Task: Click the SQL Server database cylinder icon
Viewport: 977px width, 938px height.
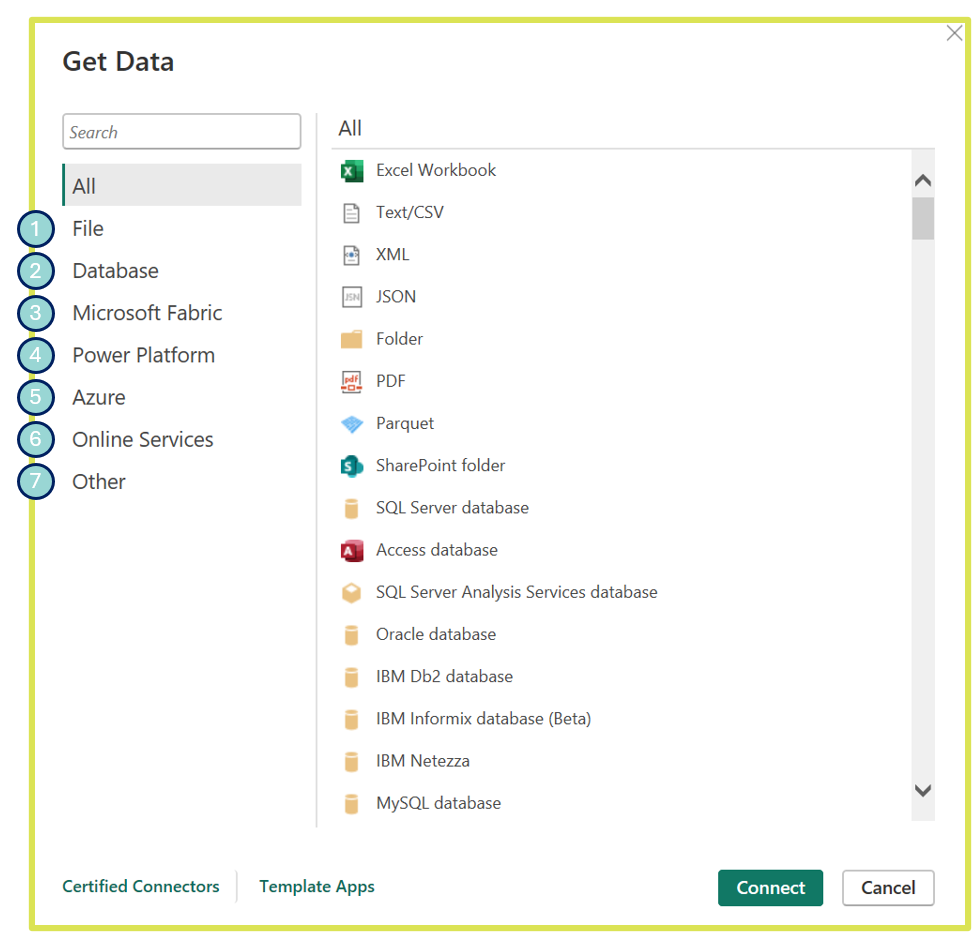Action: [x=351, y=509]
